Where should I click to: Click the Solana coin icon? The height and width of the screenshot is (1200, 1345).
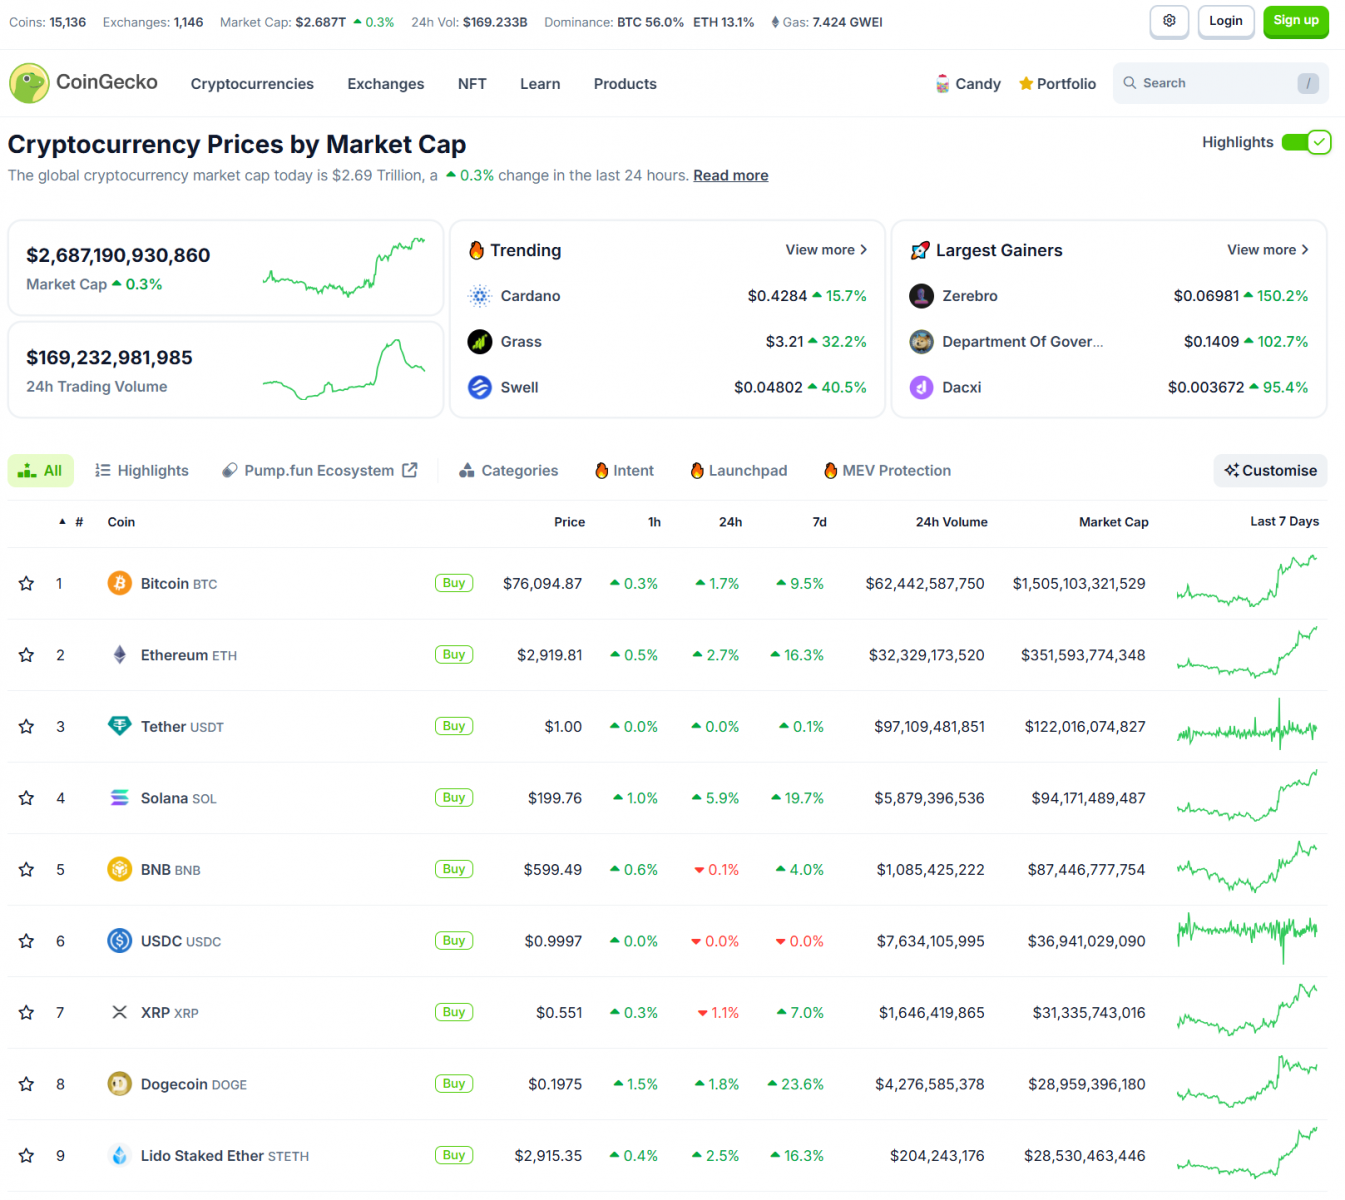click(x=120, y=798)
